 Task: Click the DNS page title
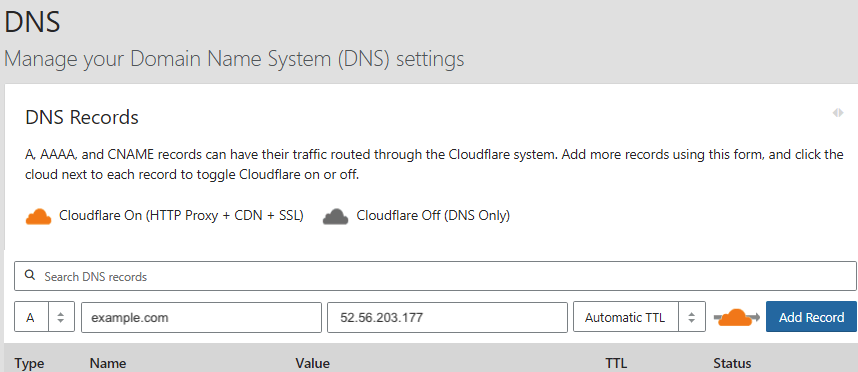pos(32,22)
